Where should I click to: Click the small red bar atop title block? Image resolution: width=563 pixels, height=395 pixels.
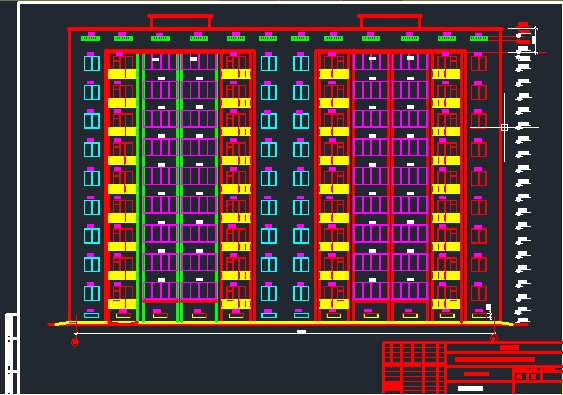point(510,347)
